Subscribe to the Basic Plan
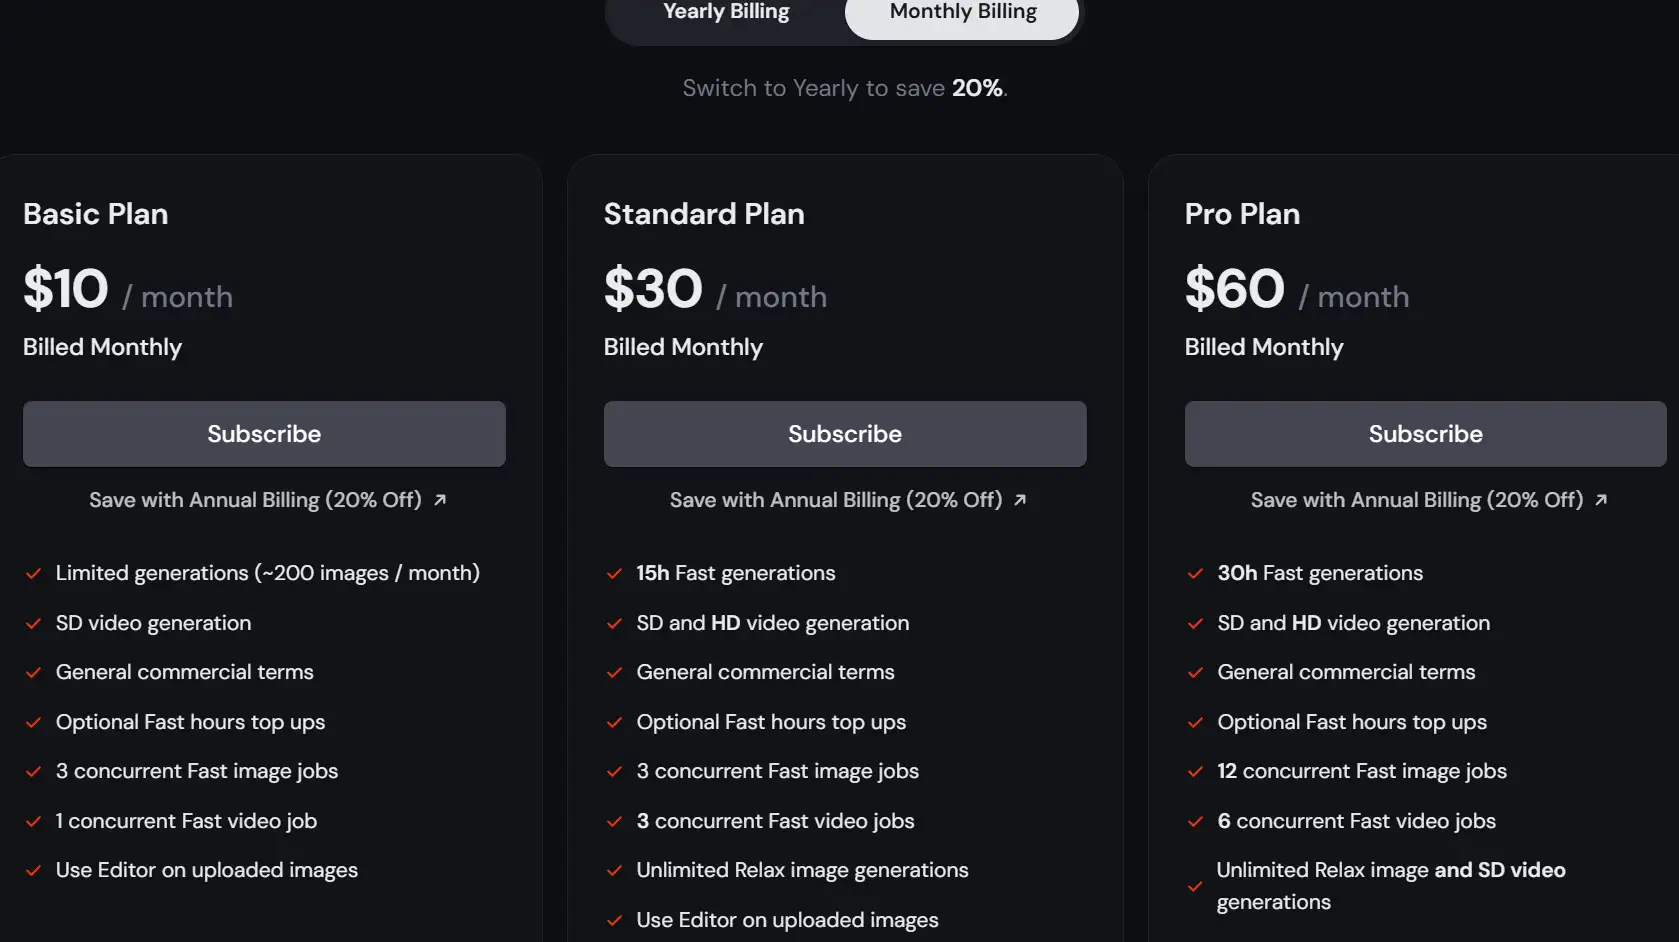This screenshot has width=1679, height=942. [x=264, y=434]
